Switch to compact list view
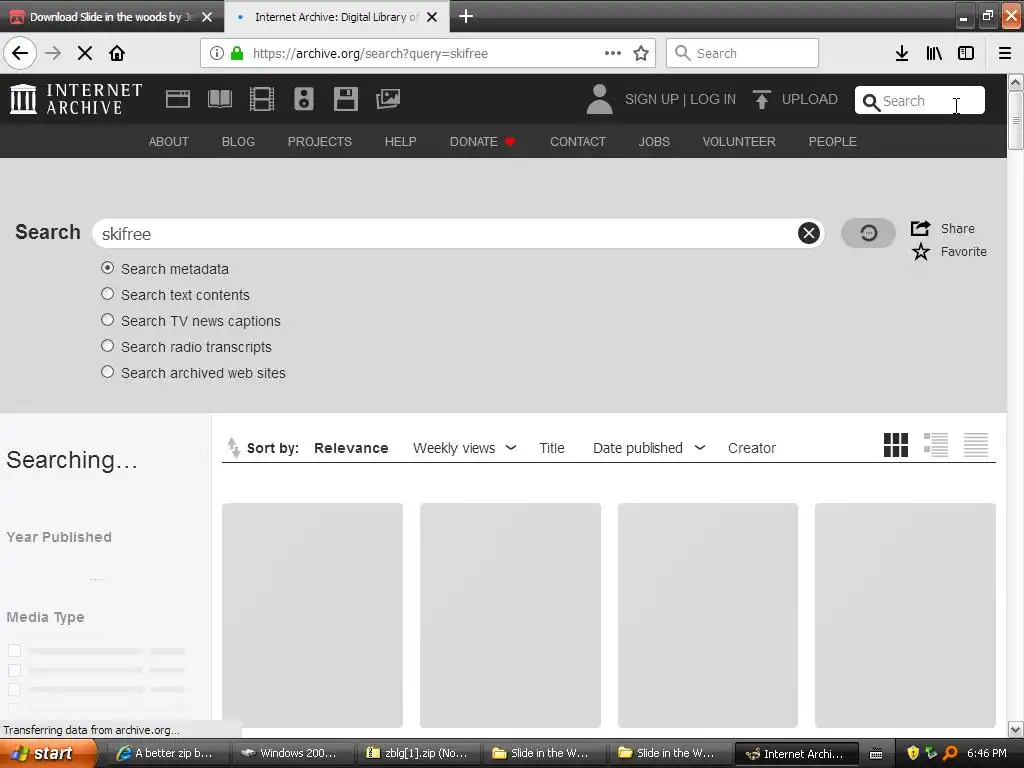Screen dimensions: 1024x768 [x=976, y=445]
